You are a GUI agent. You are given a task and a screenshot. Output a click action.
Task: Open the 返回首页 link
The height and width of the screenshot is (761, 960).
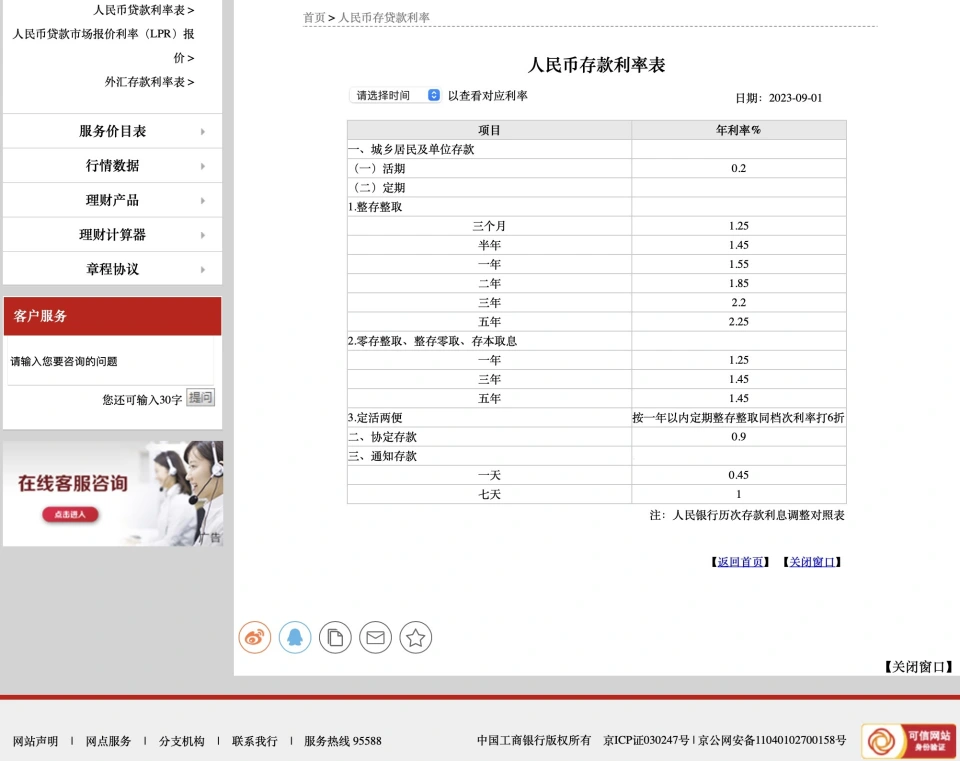point(741,562)
